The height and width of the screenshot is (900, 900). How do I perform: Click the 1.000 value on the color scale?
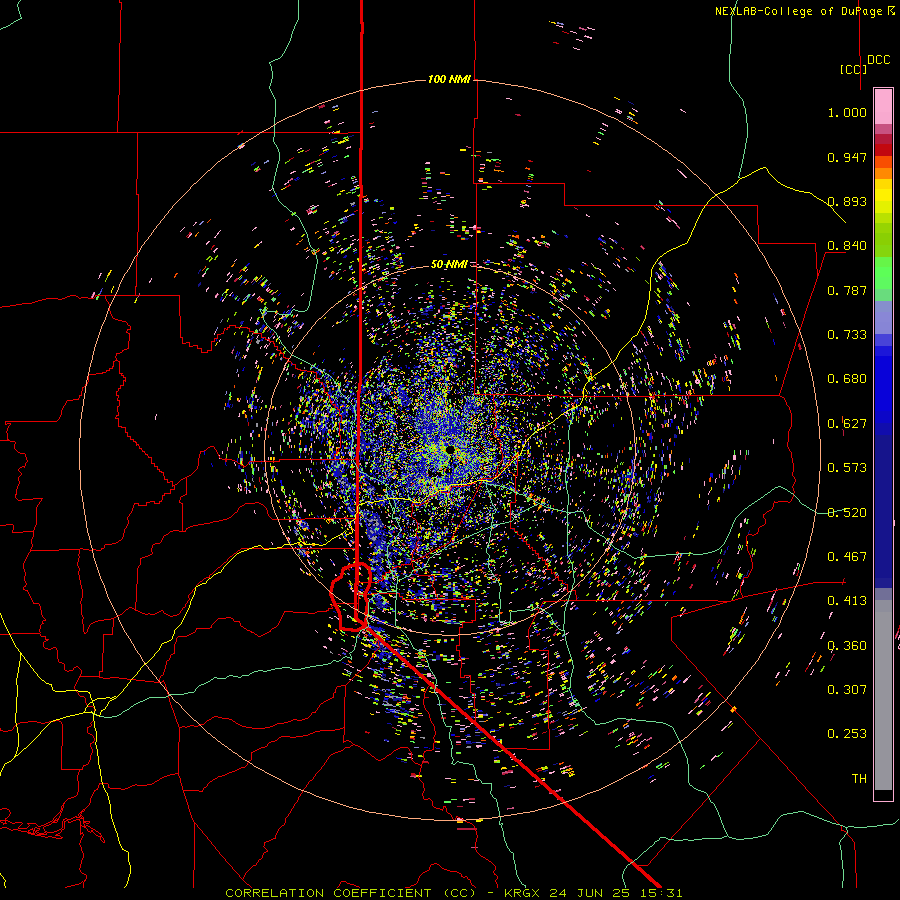(847, 112)
